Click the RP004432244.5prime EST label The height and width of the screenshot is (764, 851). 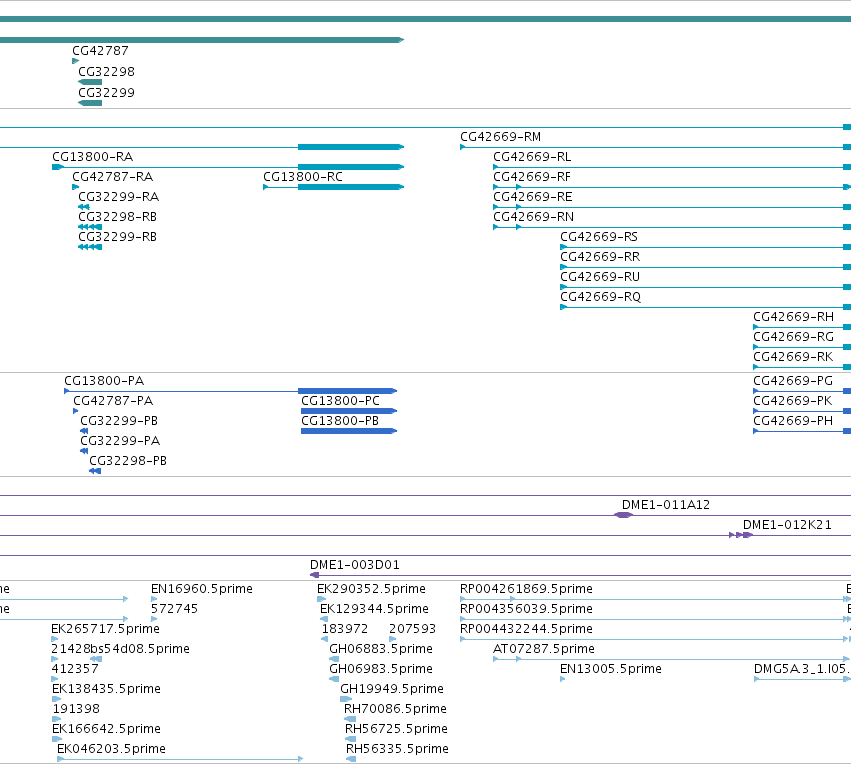(x=526, y=629)
